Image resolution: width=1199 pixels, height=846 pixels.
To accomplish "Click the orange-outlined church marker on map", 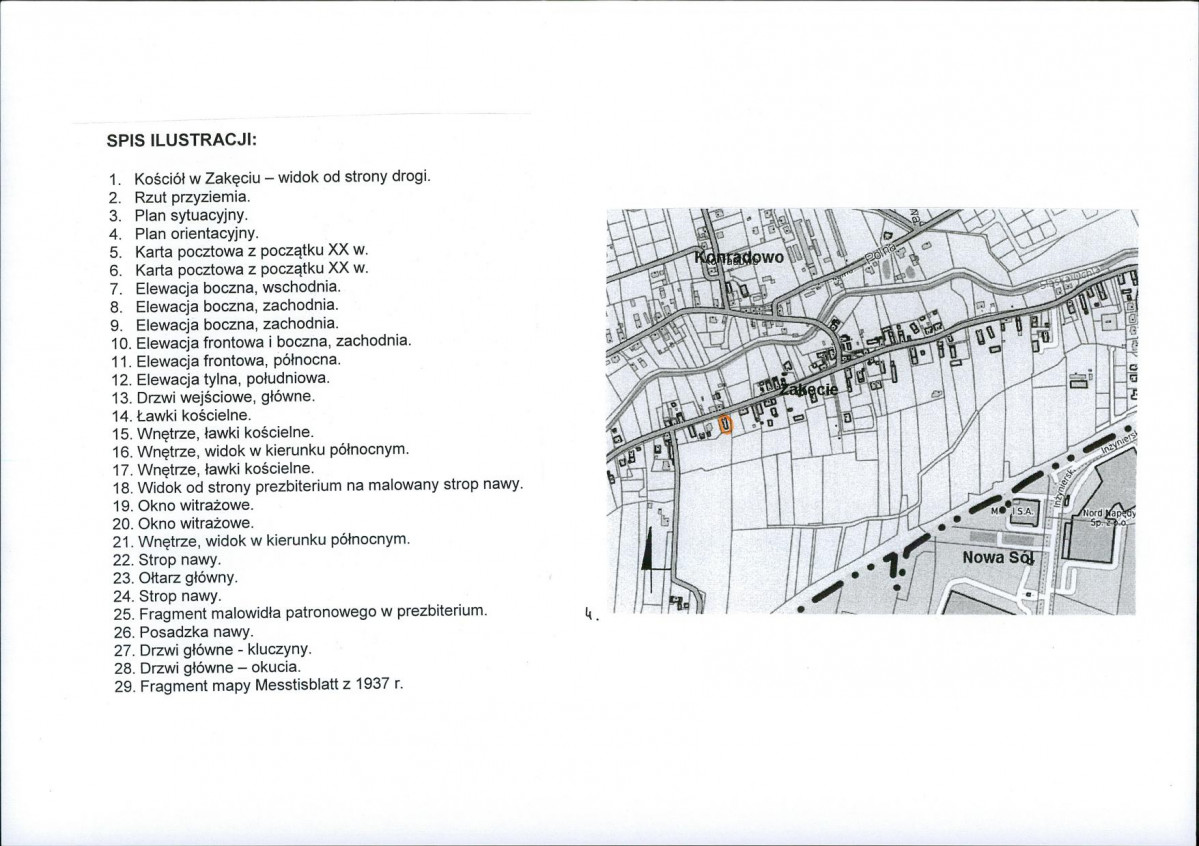I will [x=726, y=425].
